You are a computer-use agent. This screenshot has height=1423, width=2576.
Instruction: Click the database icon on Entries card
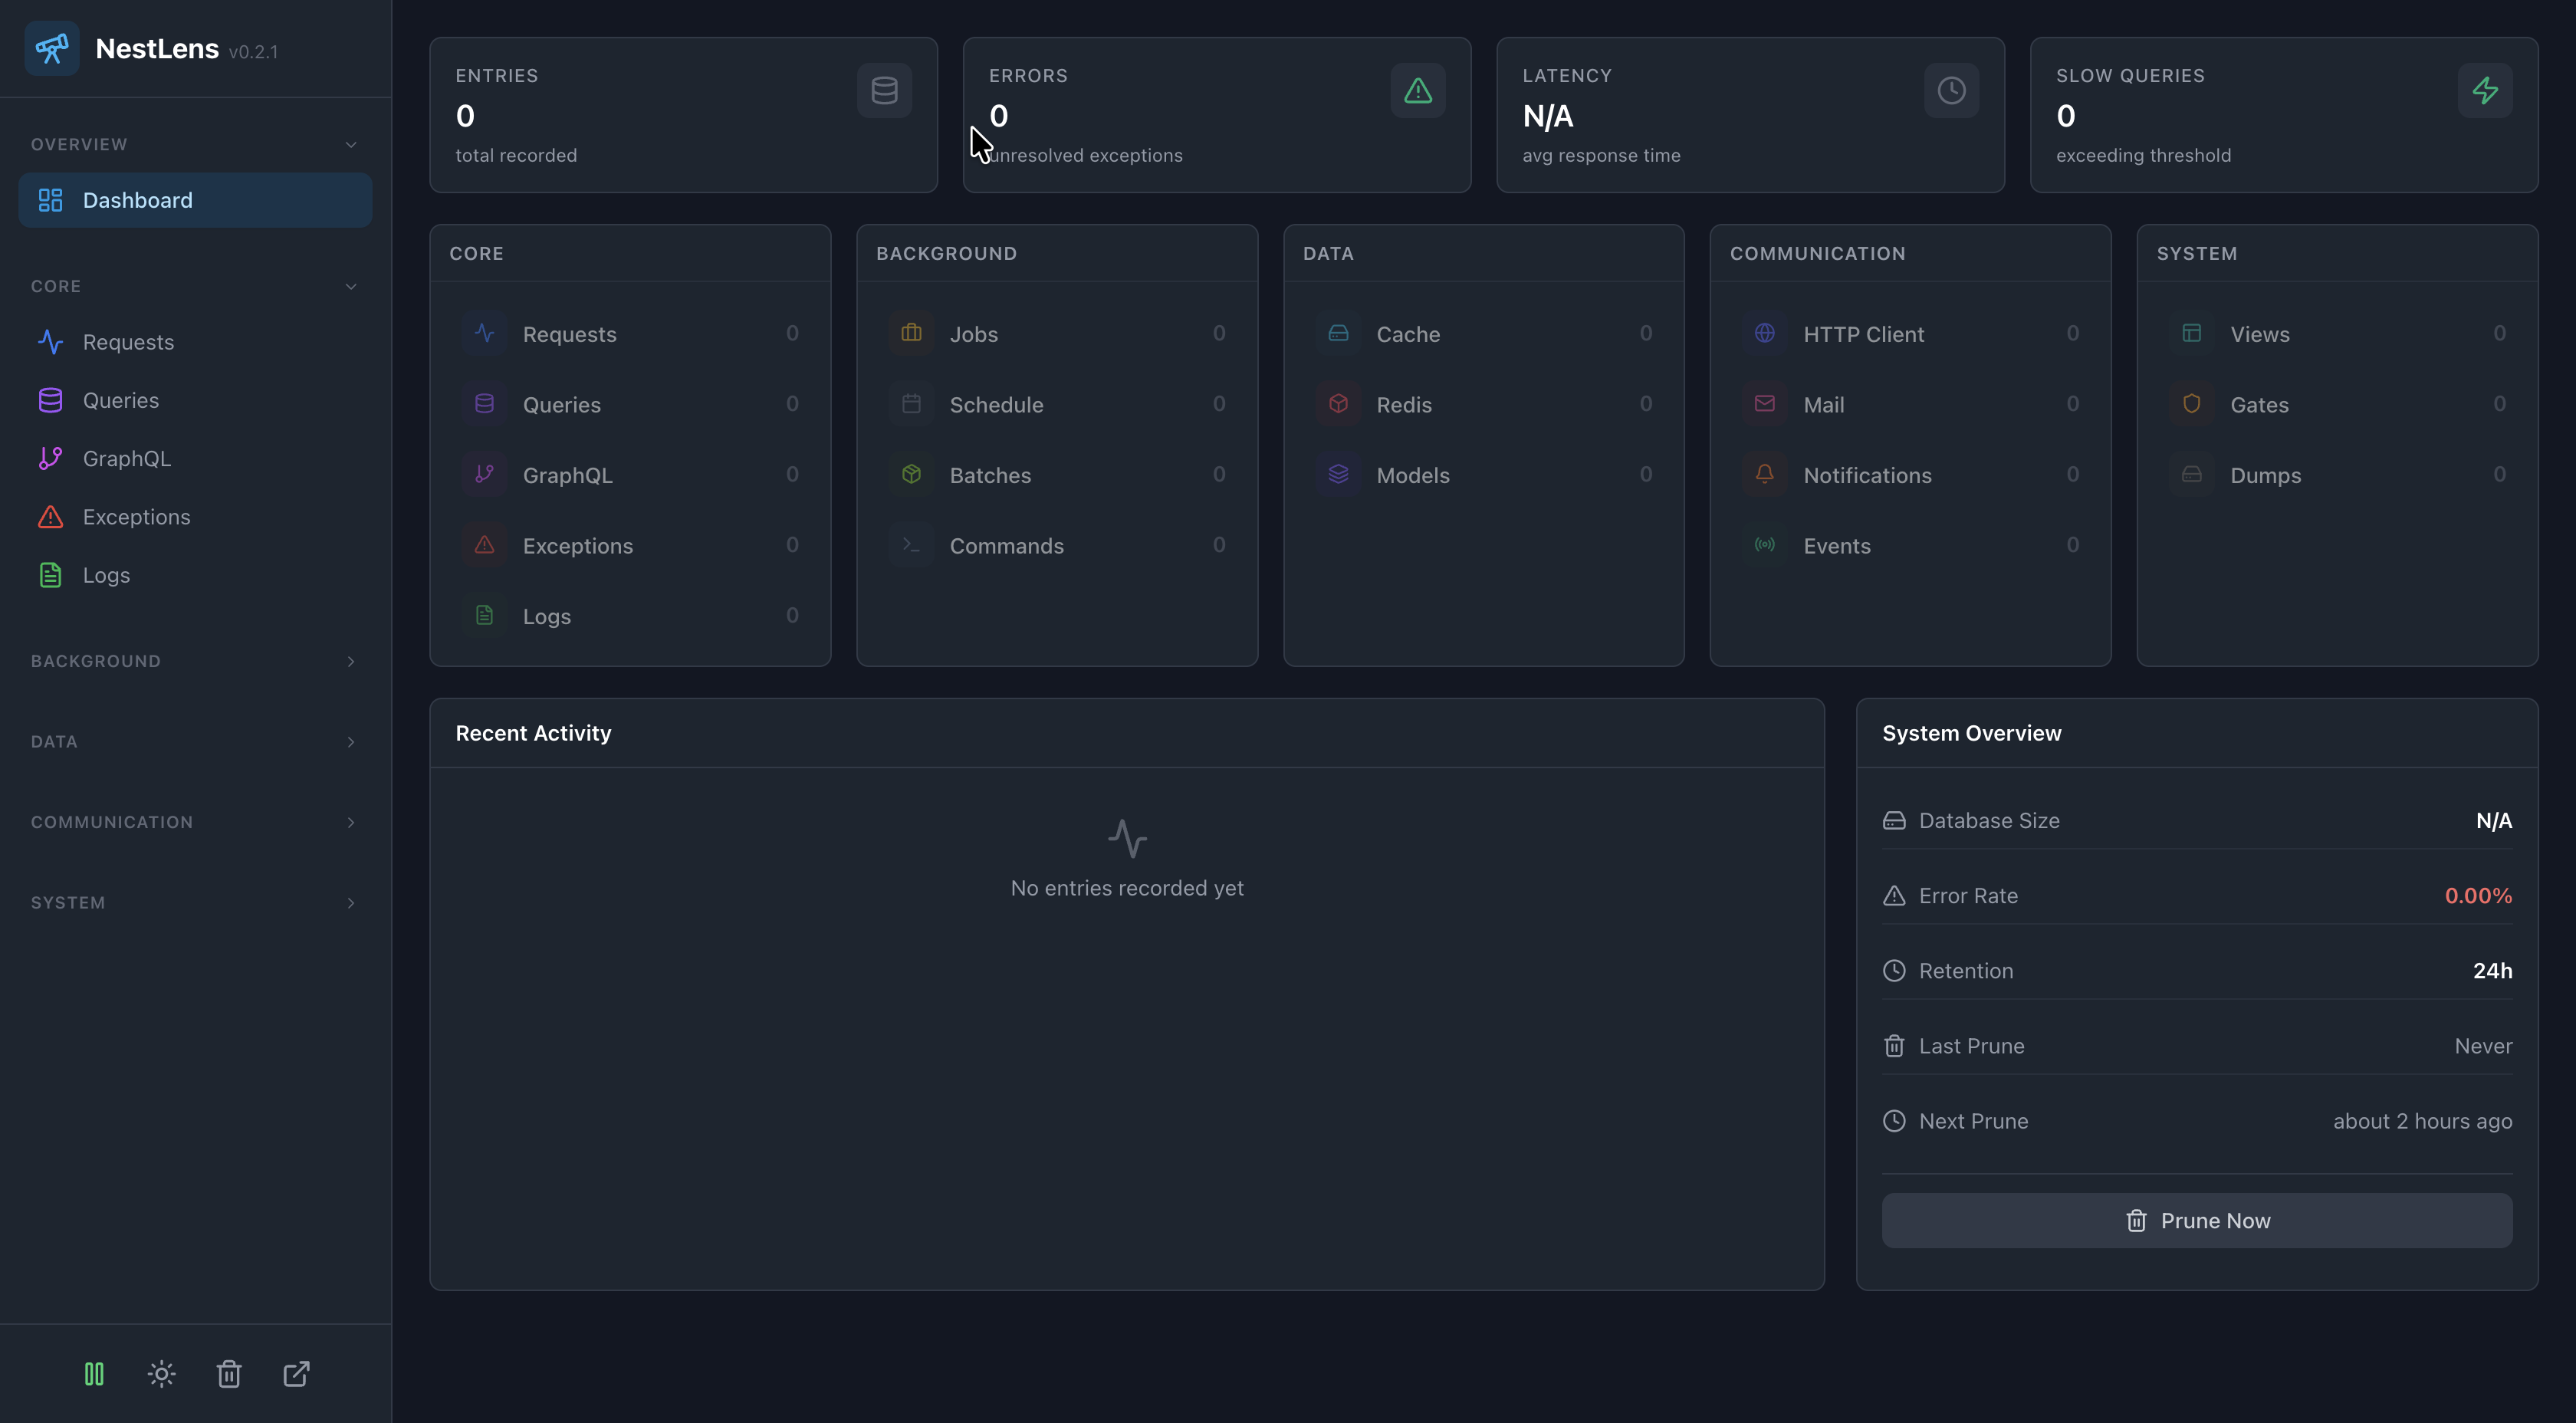click(x=884, y=90)
